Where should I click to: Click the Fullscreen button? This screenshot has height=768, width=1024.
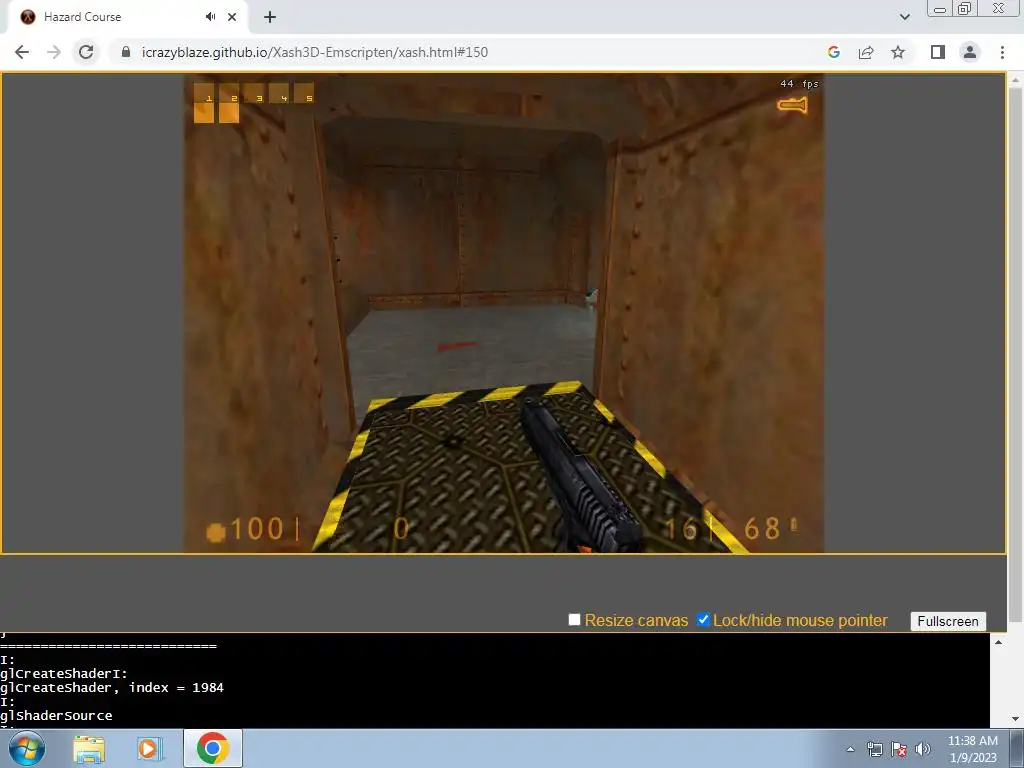948,621
